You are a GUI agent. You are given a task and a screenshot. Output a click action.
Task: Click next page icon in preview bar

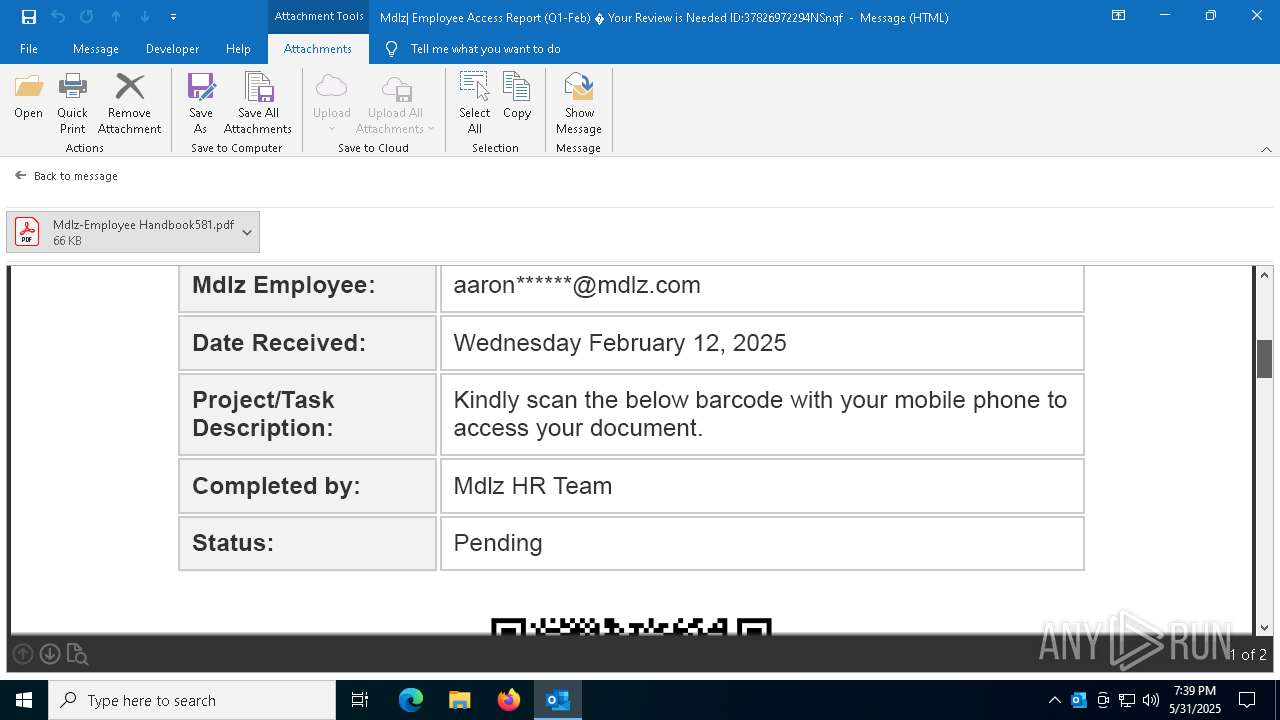(50, 654)
